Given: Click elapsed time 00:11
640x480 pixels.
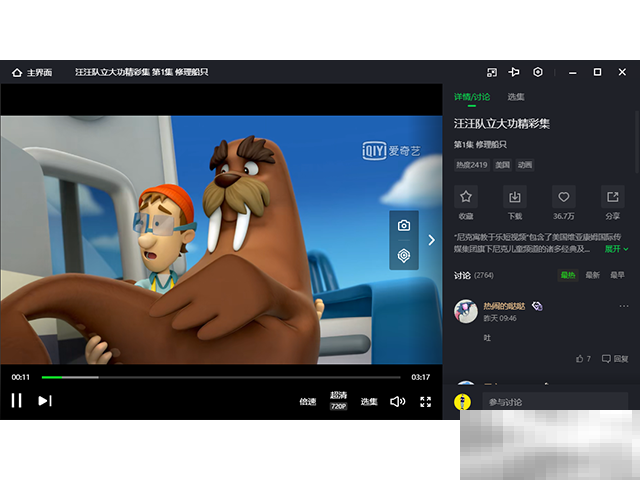Looking at the screenshot, I should [20, 377].
